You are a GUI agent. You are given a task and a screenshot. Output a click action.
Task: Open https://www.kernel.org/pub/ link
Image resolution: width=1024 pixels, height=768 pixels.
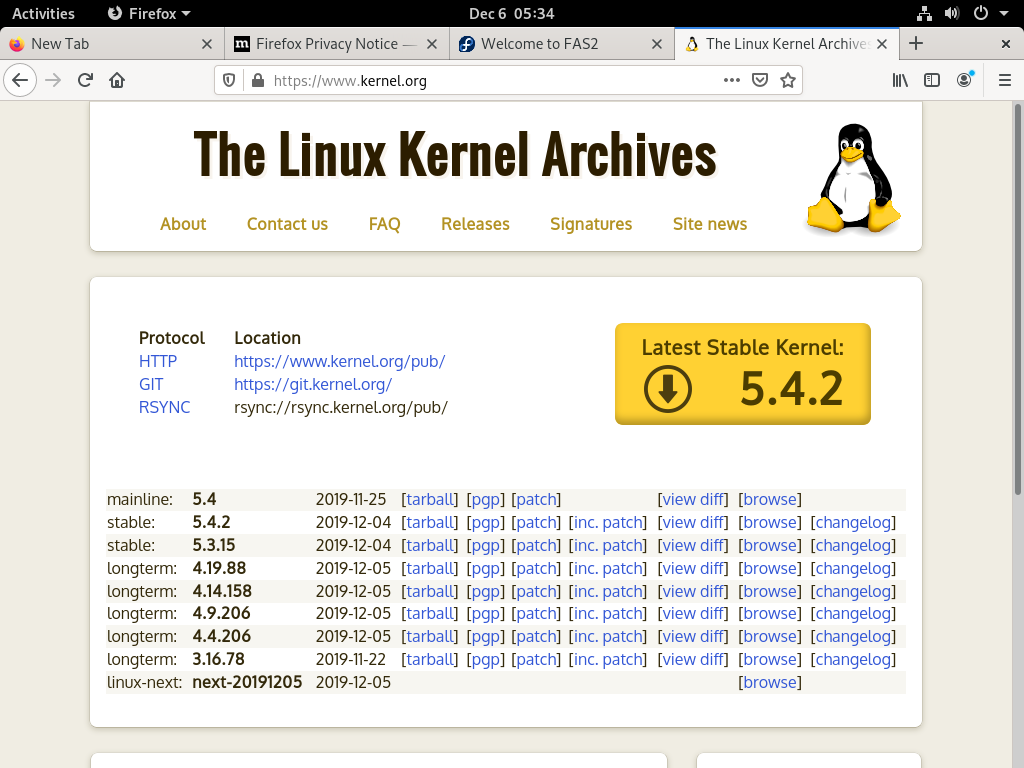tap(340, 361)
